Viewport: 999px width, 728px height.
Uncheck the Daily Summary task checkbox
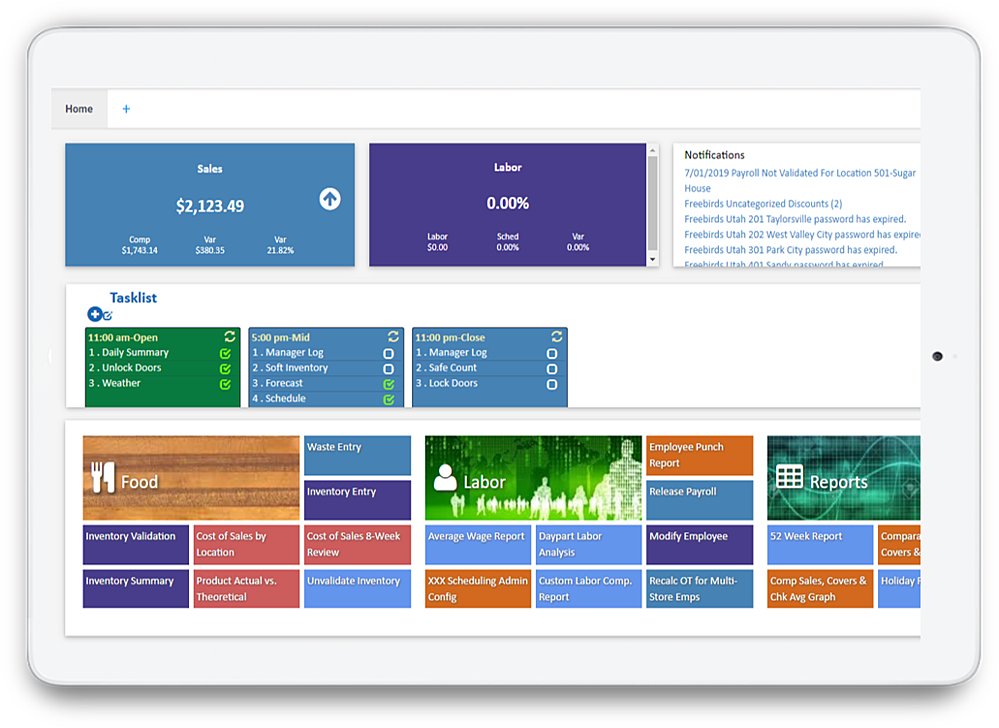225,353
